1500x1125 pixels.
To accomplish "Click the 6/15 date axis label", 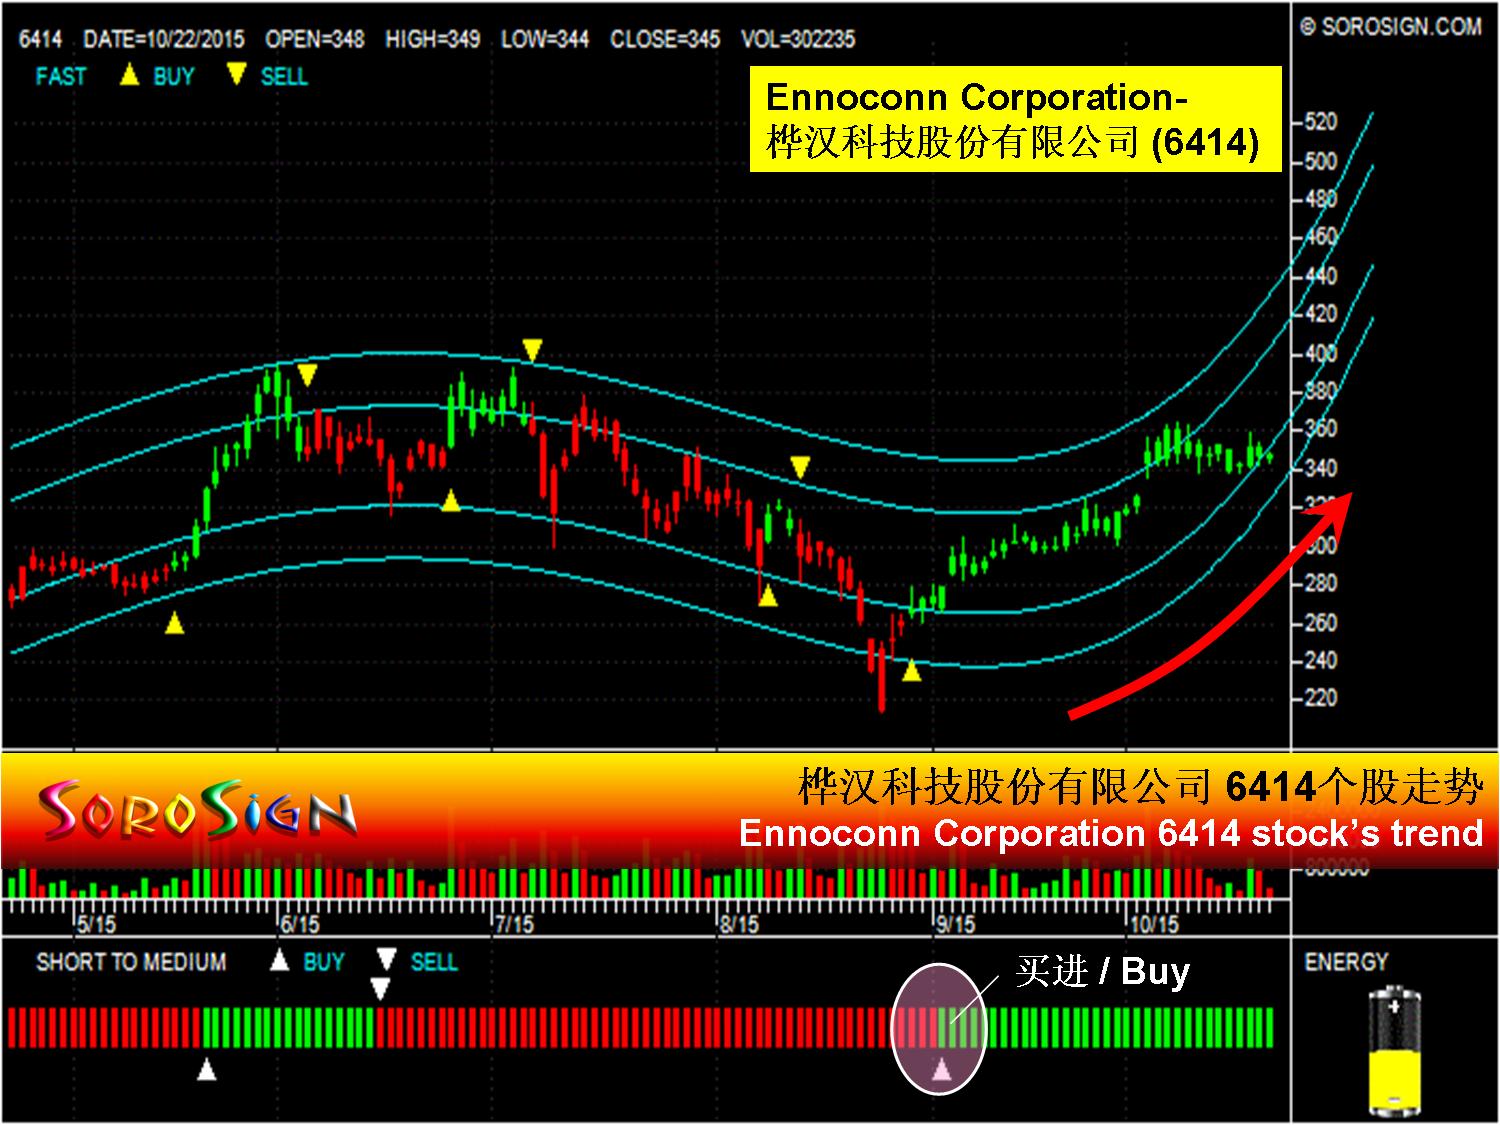I will 300,923.
